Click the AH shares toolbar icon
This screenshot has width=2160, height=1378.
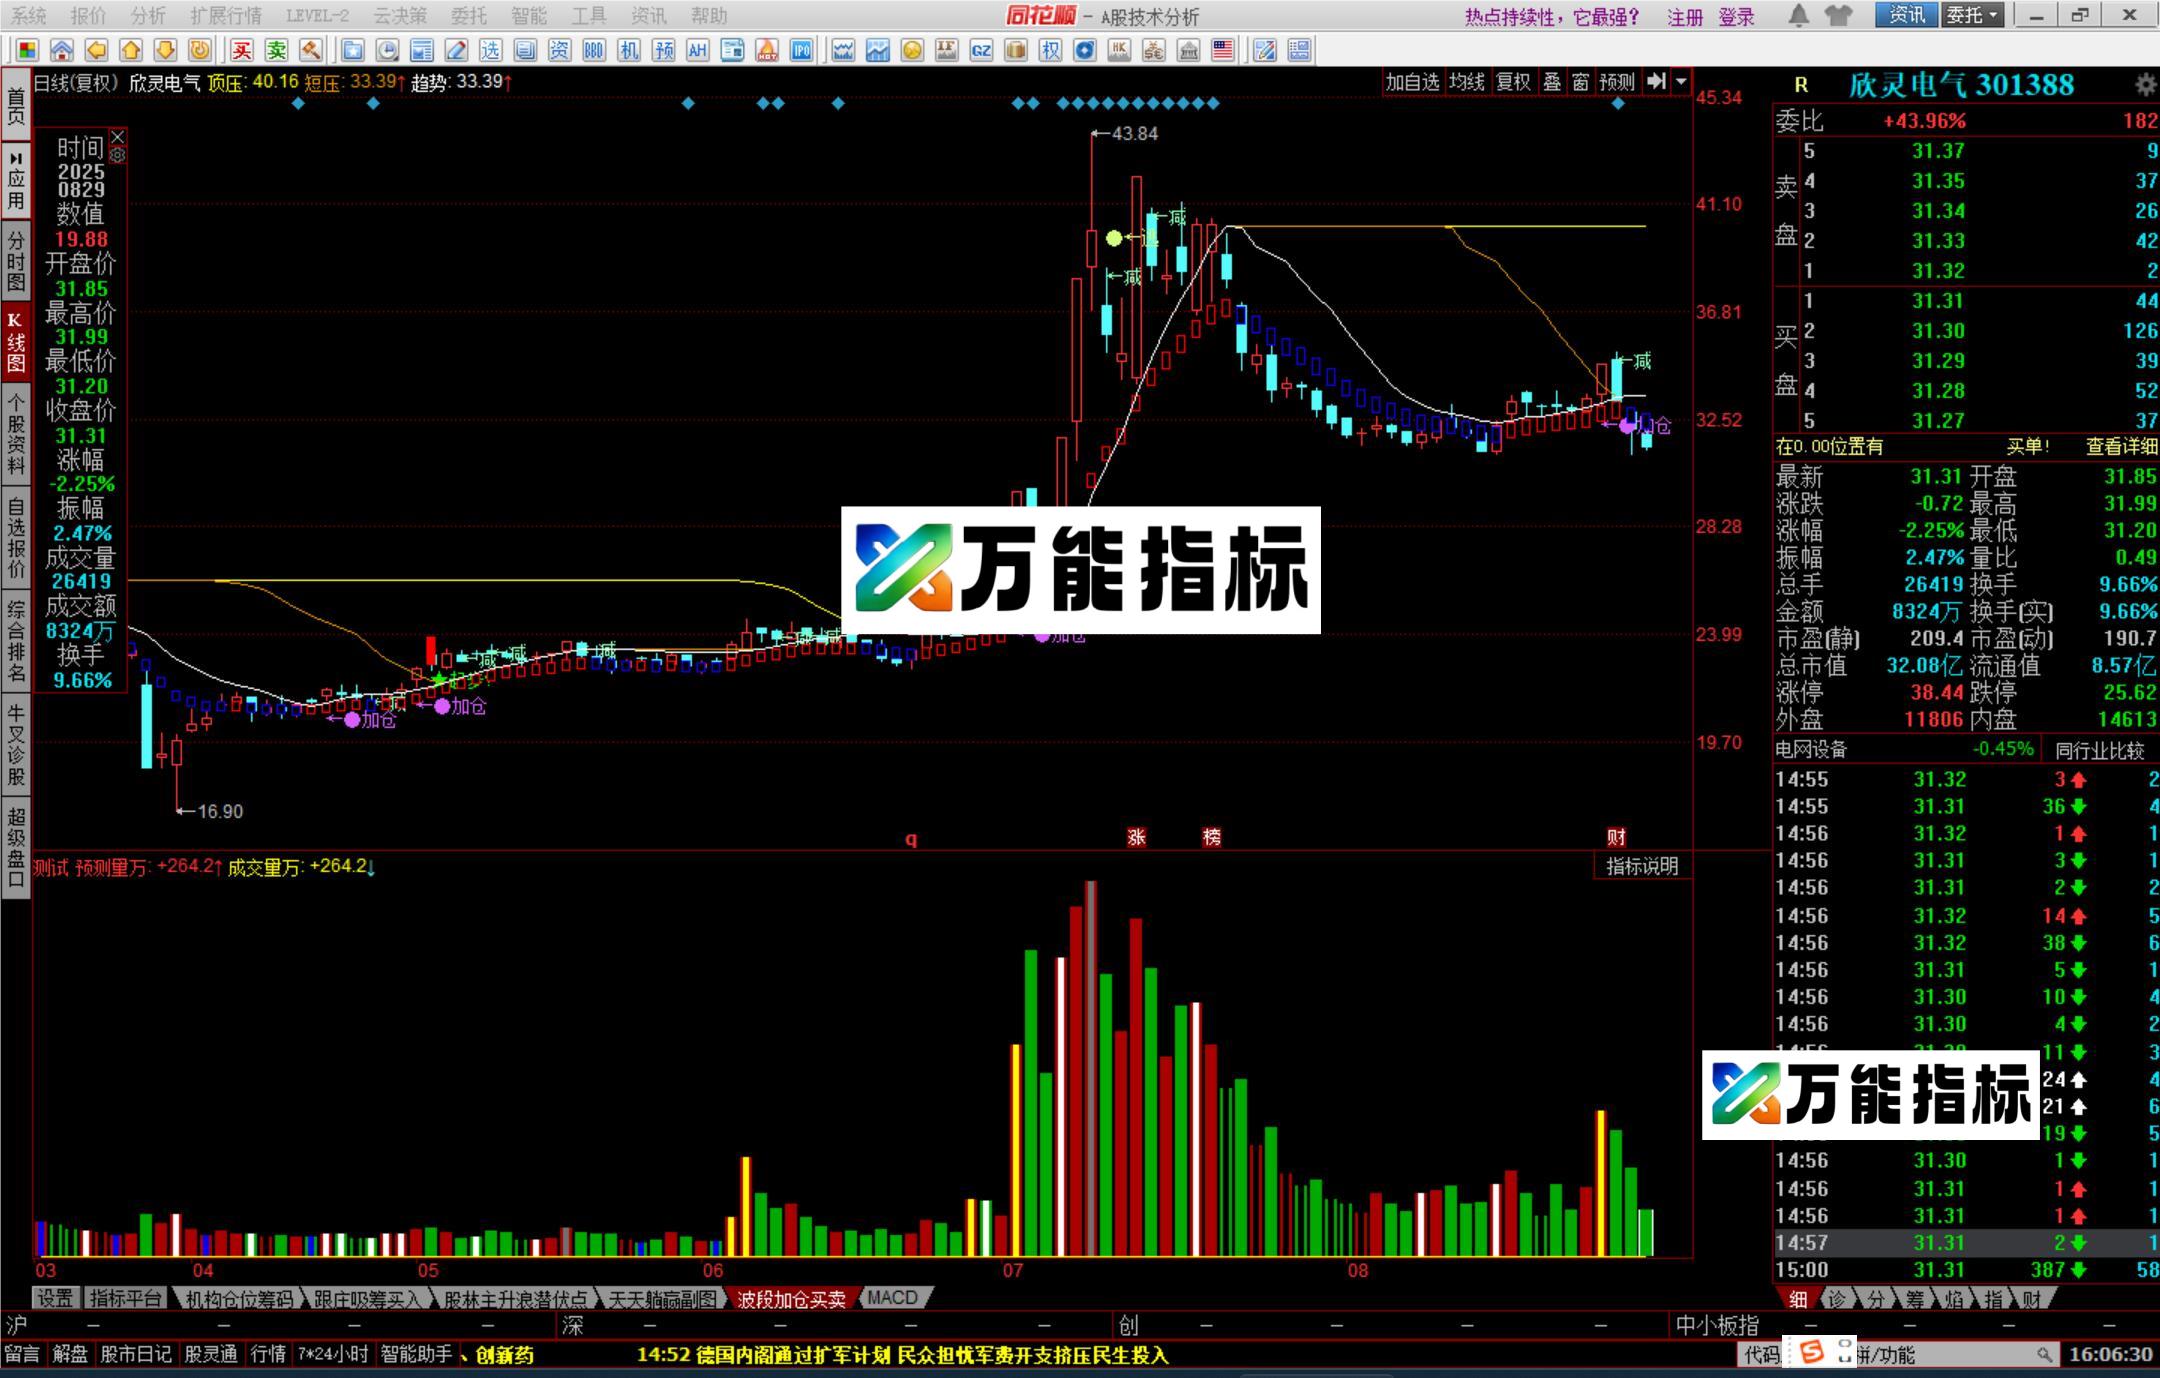pyautogui.click(x=697, y=50)
